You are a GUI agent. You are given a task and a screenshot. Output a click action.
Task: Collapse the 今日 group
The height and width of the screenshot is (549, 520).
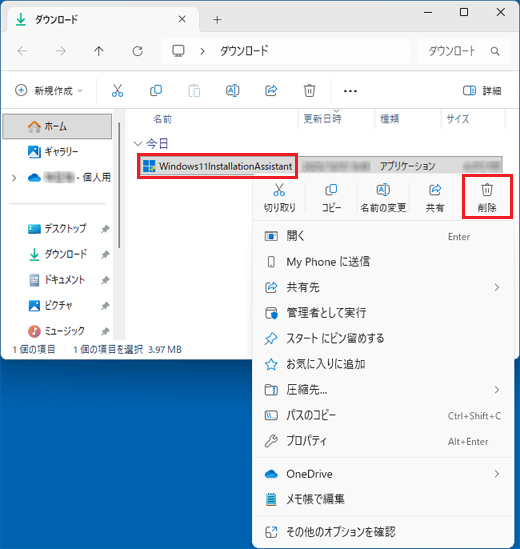coord(138,144)
